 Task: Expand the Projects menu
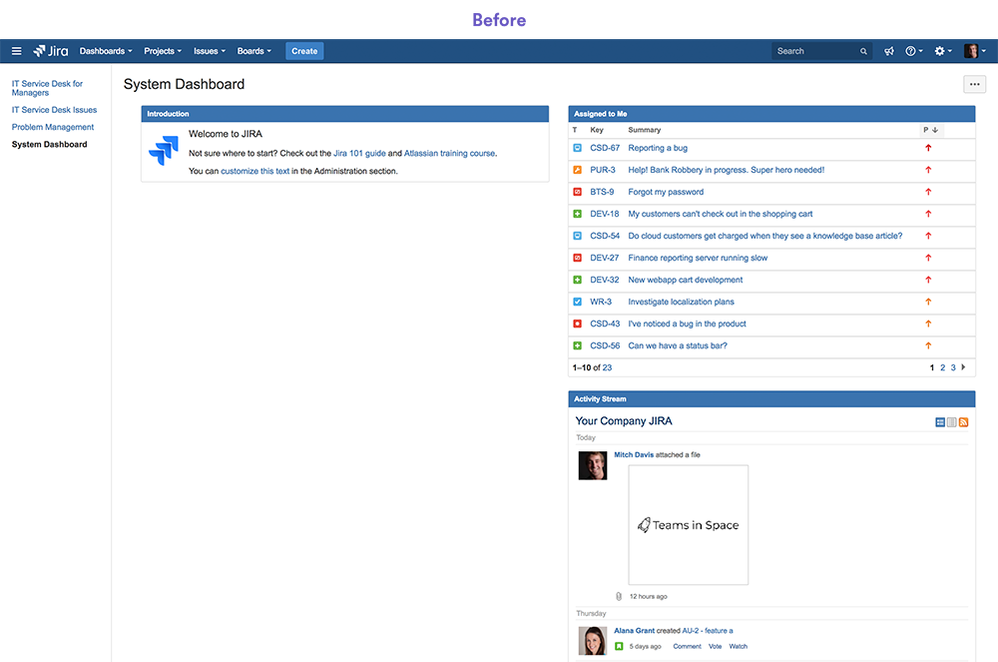162,51
